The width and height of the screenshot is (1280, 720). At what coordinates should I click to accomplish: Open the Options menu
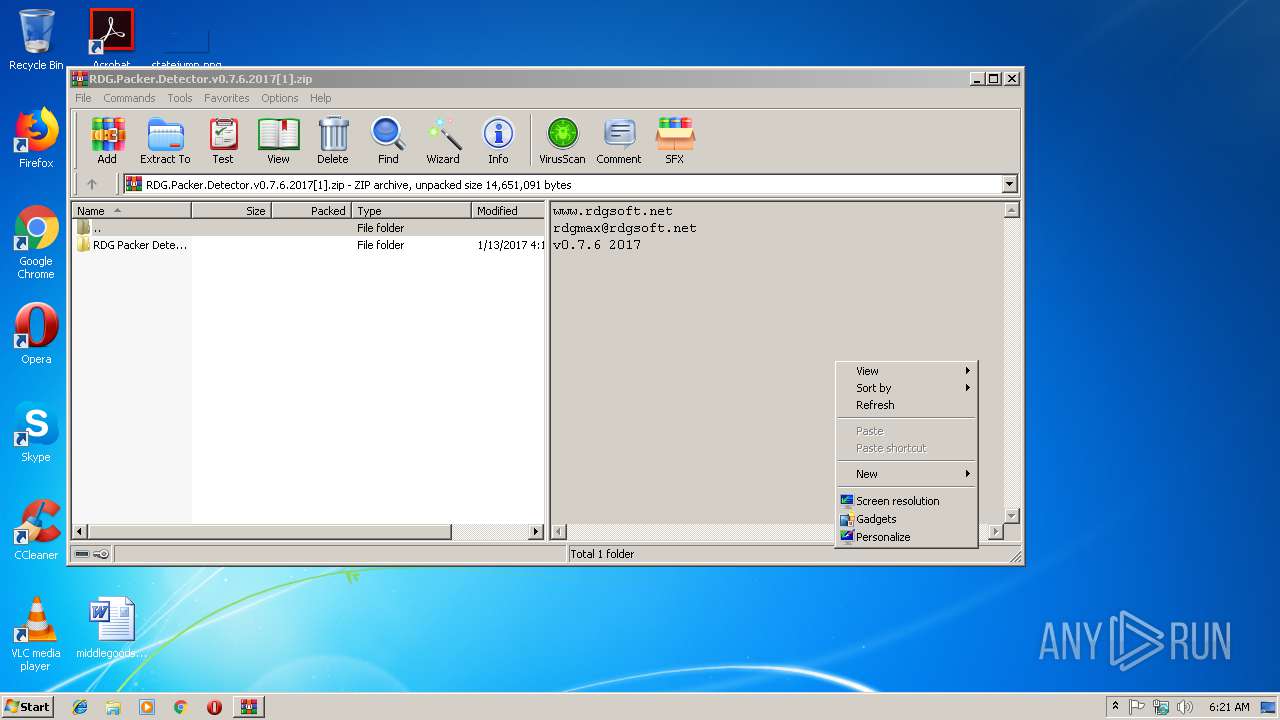pyautogui.click(x=280, y=98)
